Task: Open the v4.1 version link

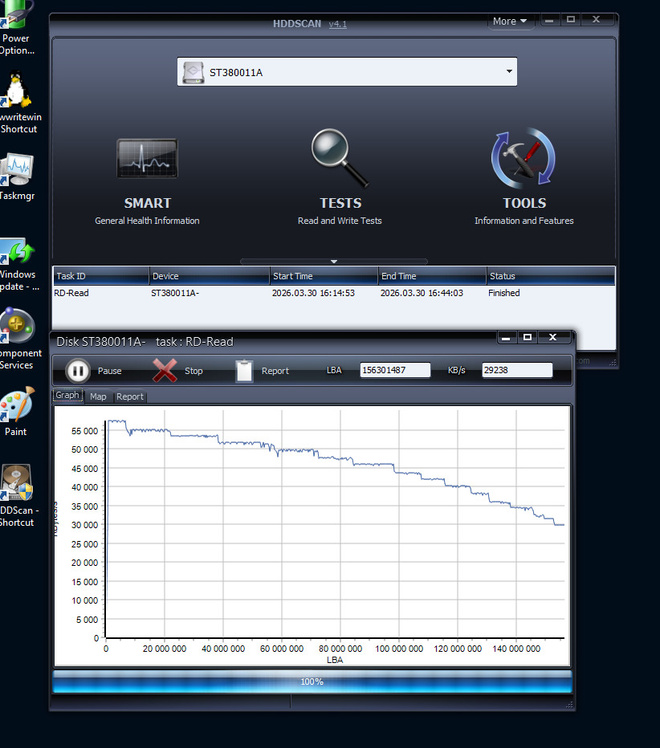Action: [338, 24]
